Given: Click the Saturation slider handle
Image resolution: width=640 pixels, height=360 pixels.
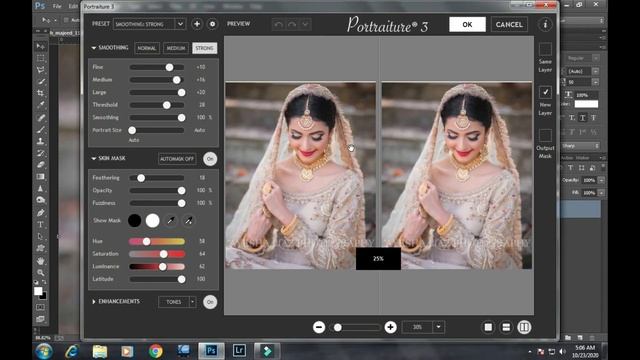Looking at the screenshot, I should click(164, 254).
